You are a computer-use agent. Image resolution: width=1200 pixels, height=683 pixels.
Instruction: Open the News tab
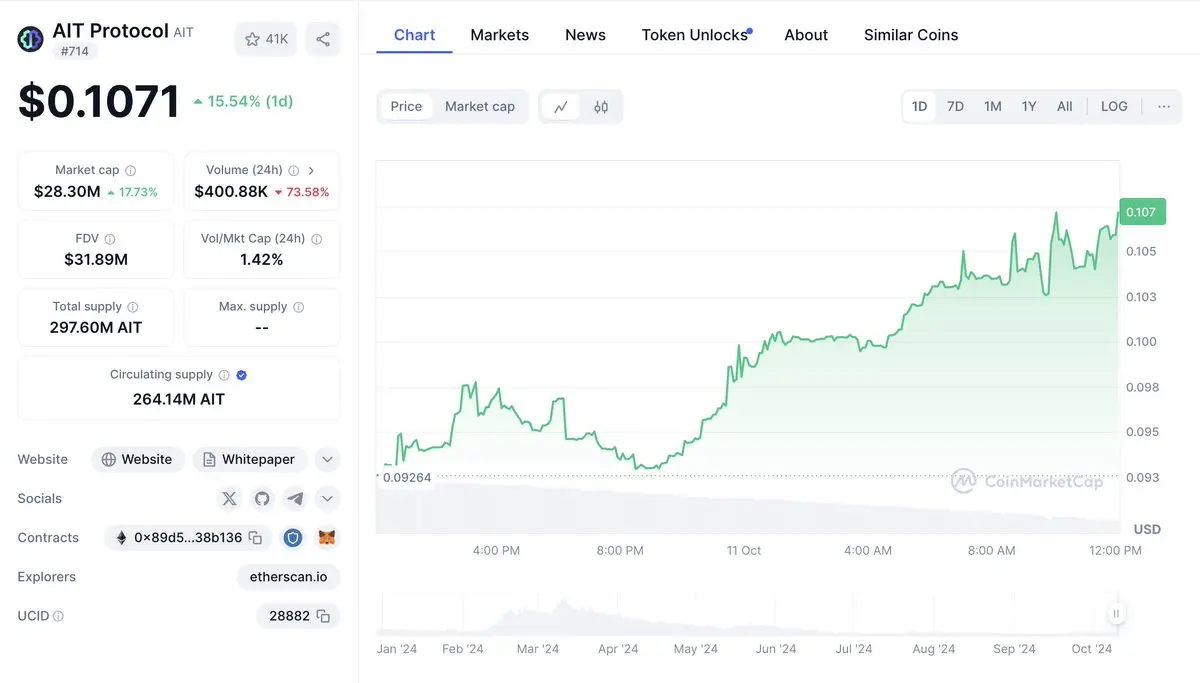pyautogui.click(x=585, y=35)
